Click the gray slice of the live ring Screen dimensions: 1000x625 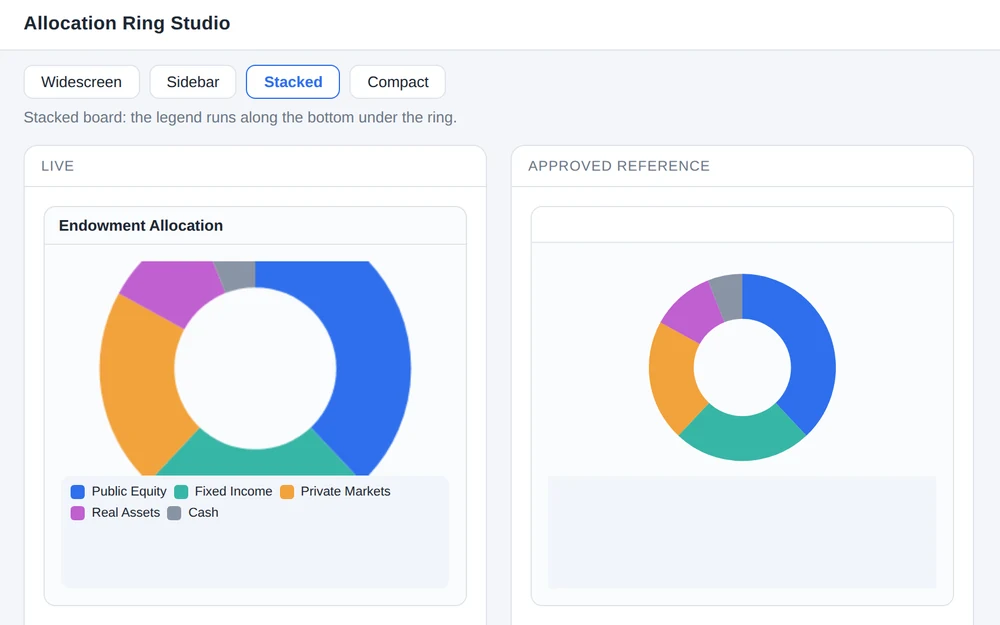click(x=237, y=274)
